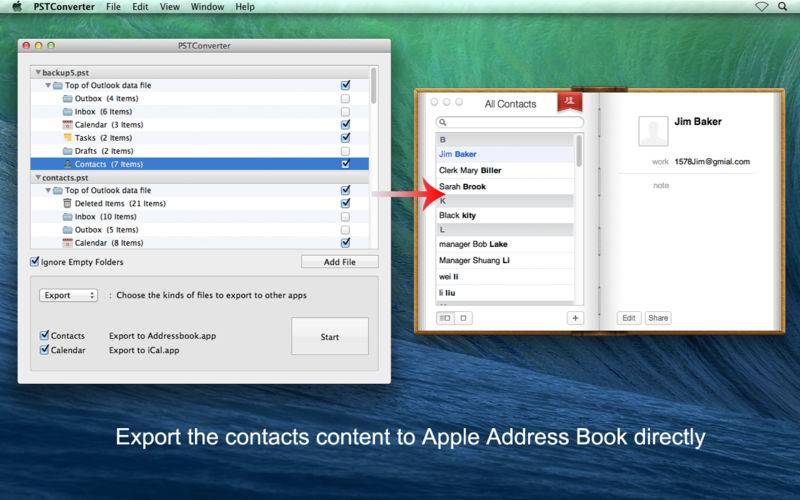The width and height of the screenshot is (800, 500).
Task: Open the Help menu
Action: pyautogui.click(x=245, y=7)
